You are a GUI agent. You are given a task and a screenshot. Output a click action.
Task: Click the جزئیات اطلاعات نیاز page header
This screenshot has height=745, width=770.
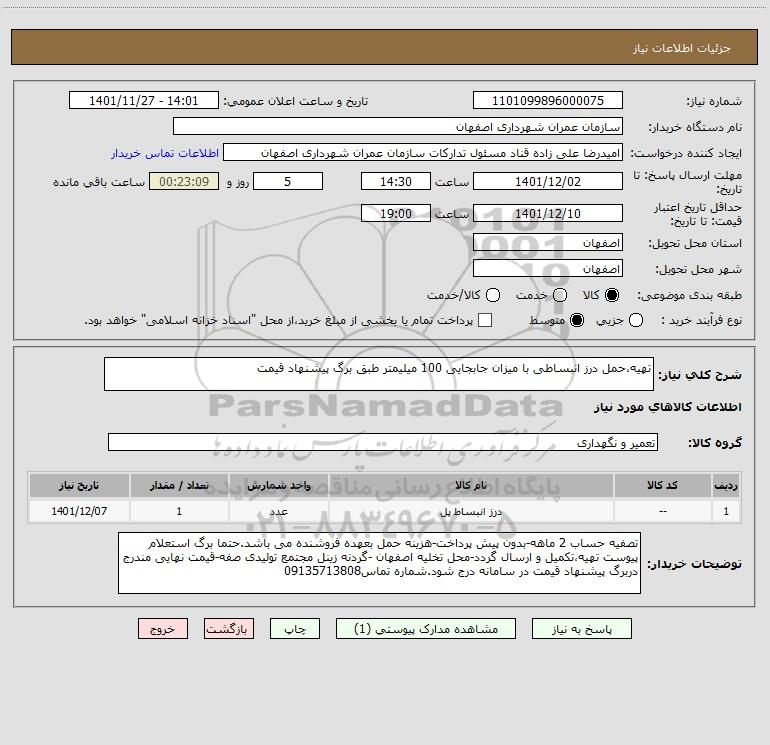[682, 48]
